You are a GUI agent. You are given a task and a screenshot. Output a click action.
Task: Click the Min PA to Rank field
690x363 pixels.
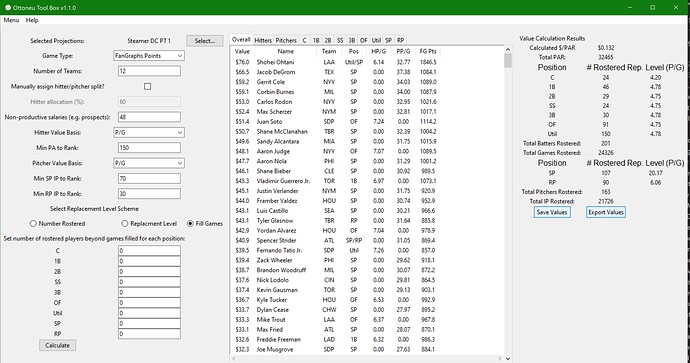click(x=149, y=148)
